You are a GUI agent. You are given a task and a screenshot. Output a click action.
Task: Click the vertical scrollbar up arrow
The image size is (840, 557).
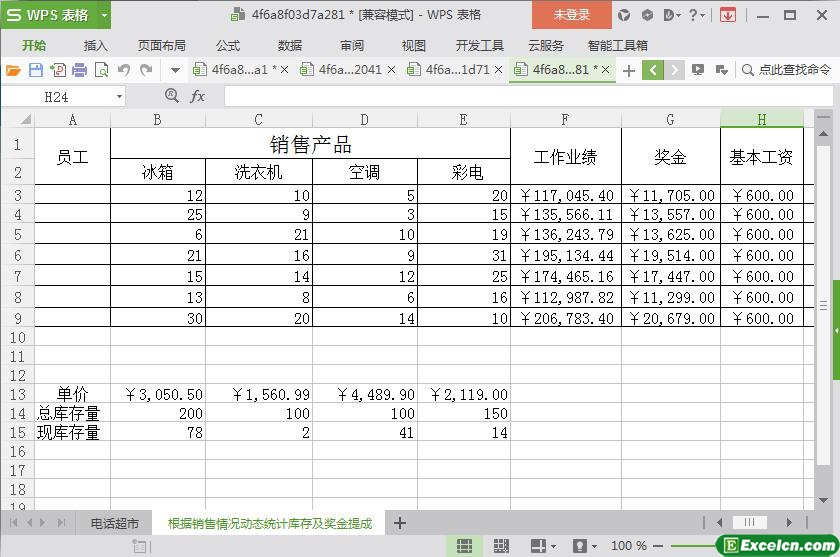point(823,133)
